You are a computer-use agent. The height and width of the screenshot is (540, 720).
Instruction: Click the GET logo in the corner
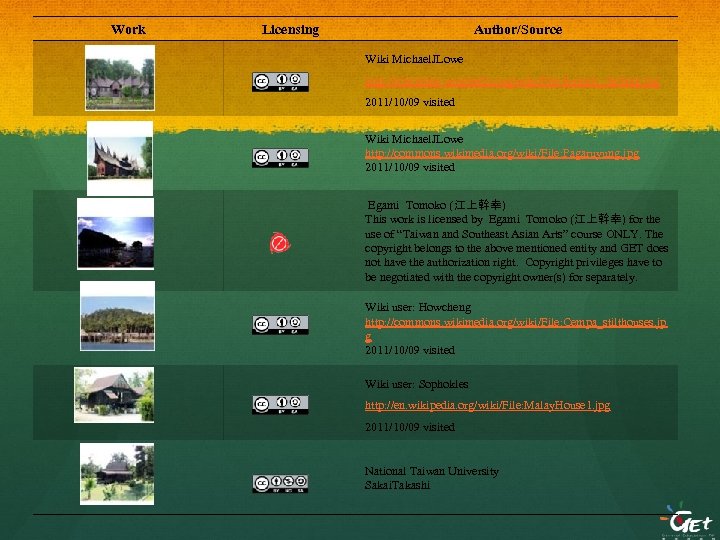686,521
